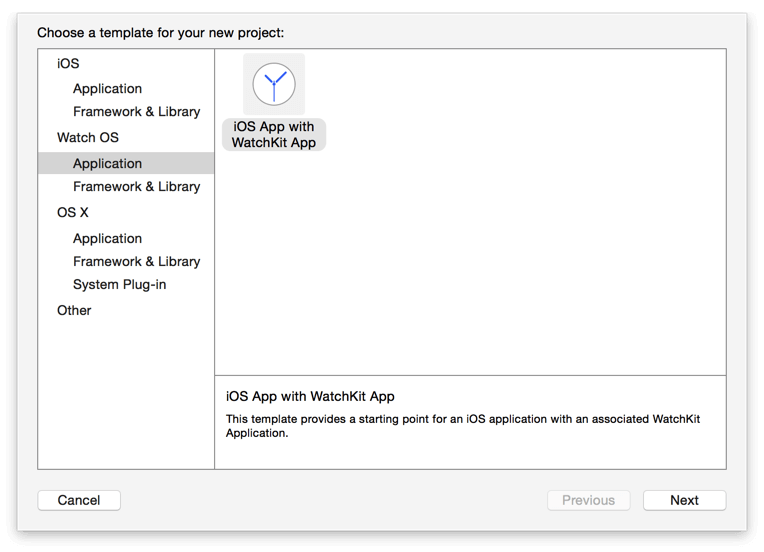Click the bold template title in the description pane
Screen dimensions: 764x552
[x=310, y=396]
